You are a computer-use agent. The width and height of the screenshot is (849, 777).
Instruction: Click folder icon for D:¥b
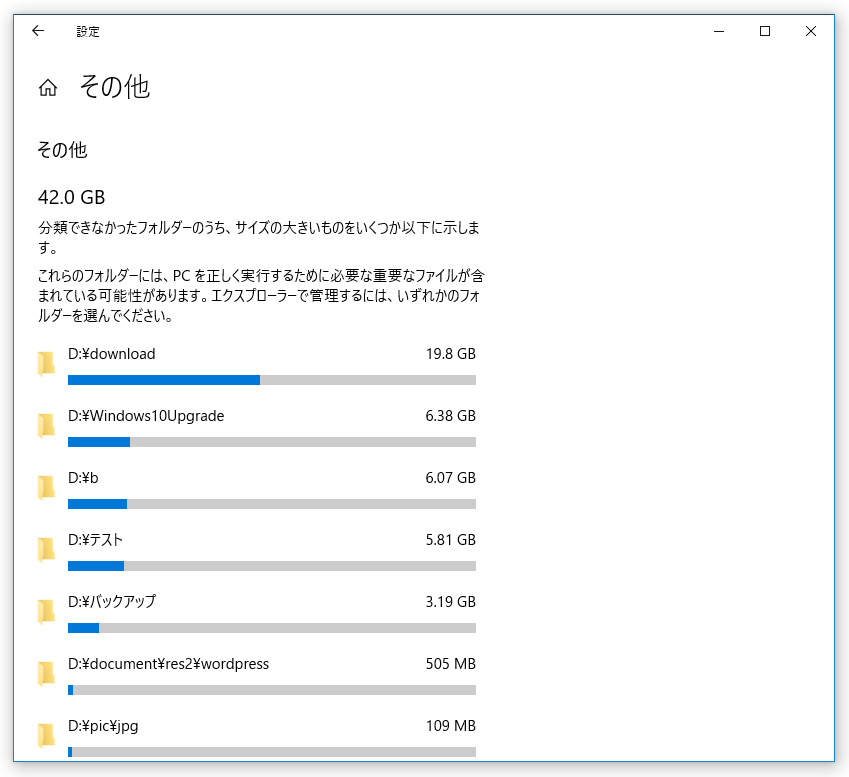coord(46,487)
